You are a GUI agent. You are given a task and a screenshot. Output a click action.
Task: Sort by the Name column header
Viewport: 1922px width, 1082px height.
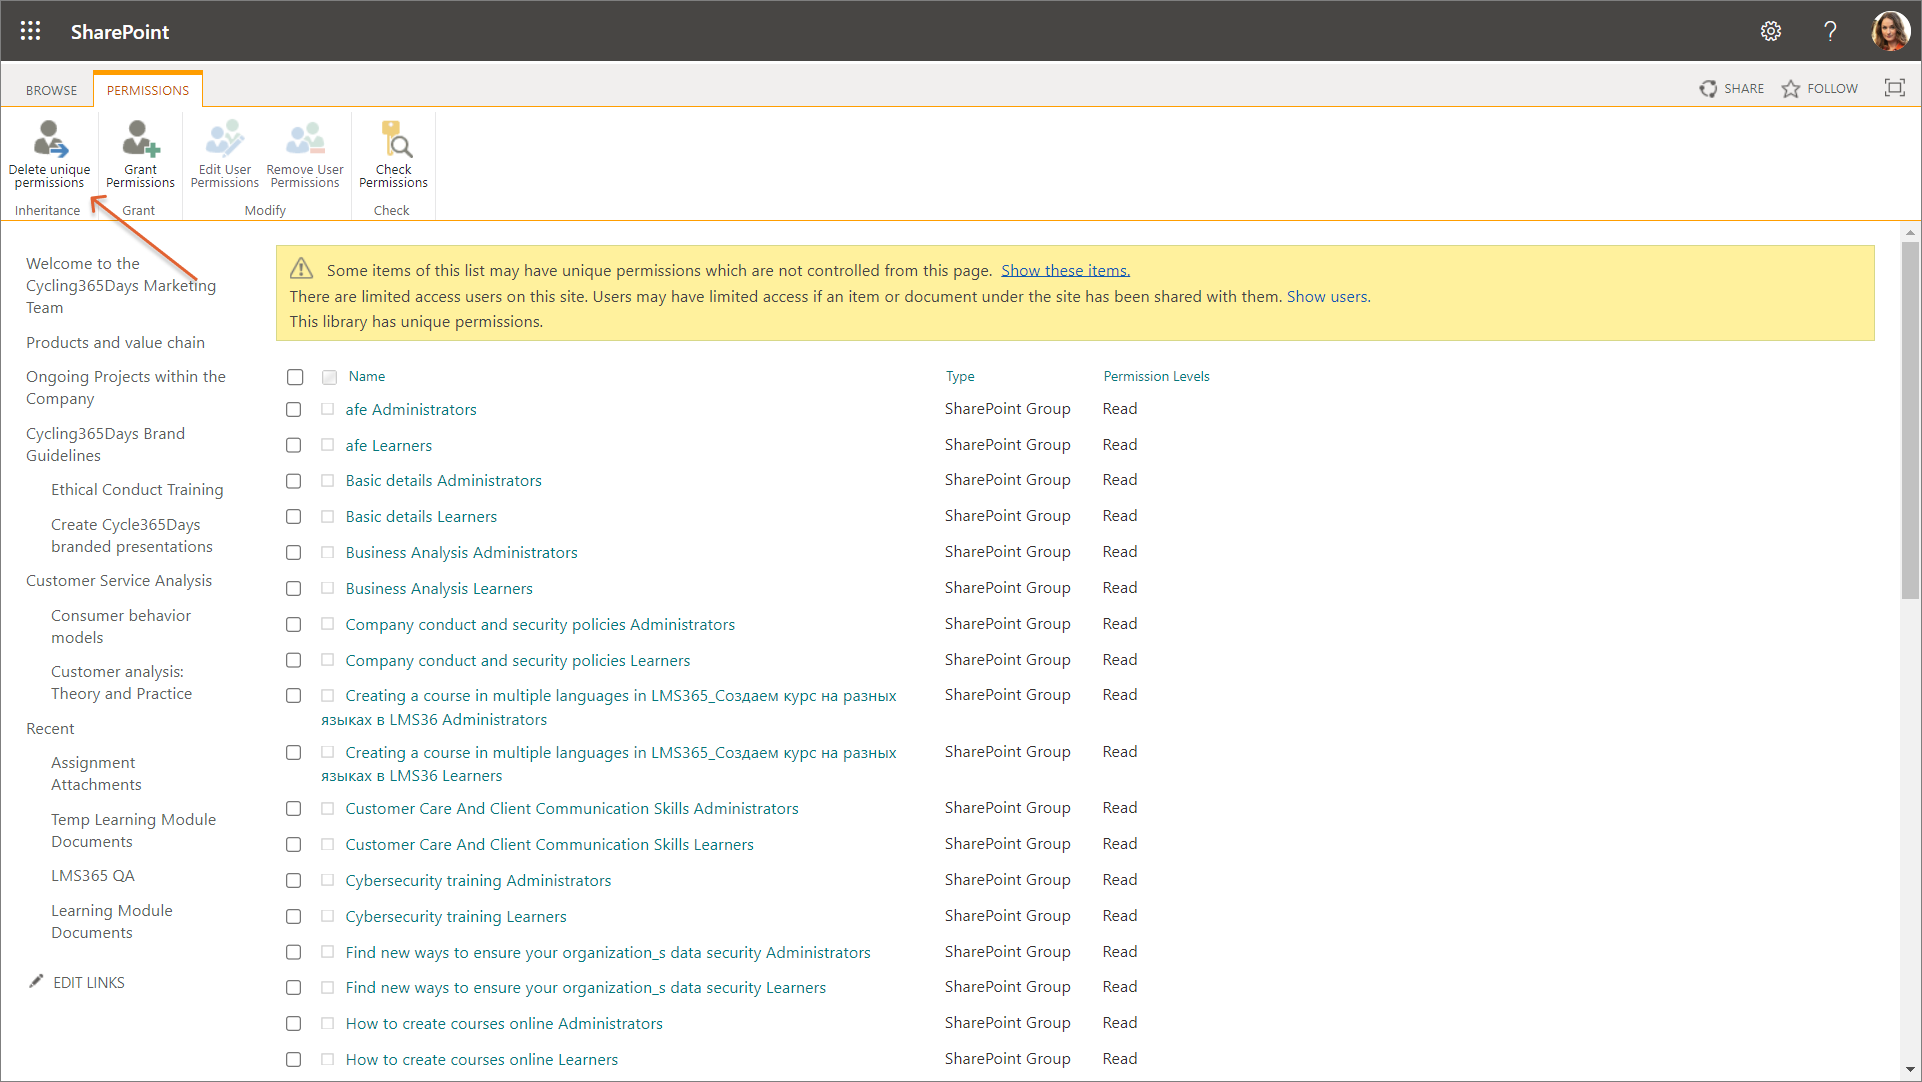pos(366,376)
